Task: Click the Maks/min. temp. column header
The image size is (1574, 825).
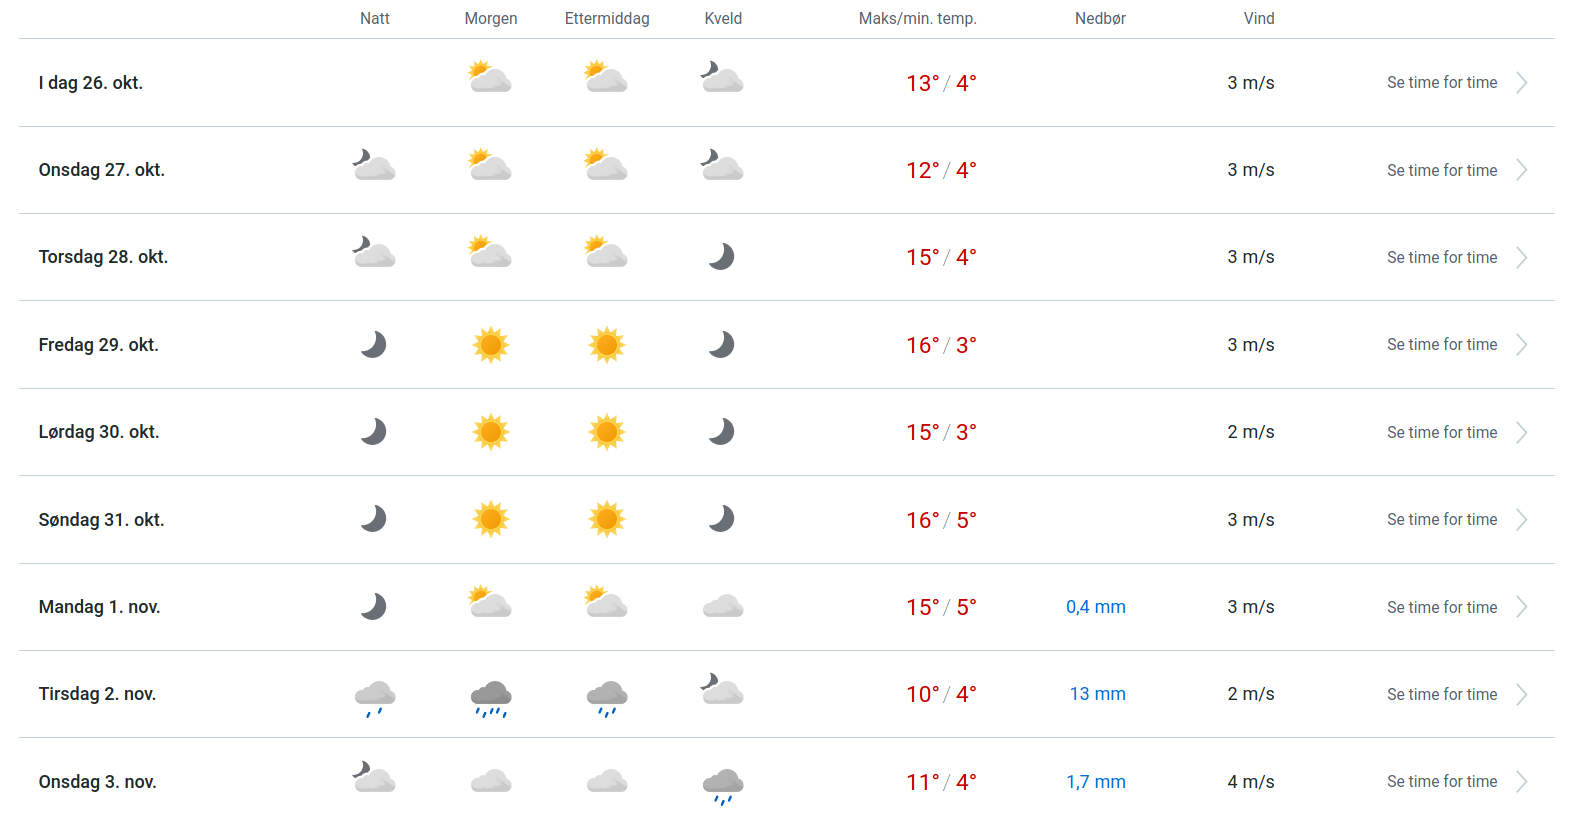Action: point(917,19)
